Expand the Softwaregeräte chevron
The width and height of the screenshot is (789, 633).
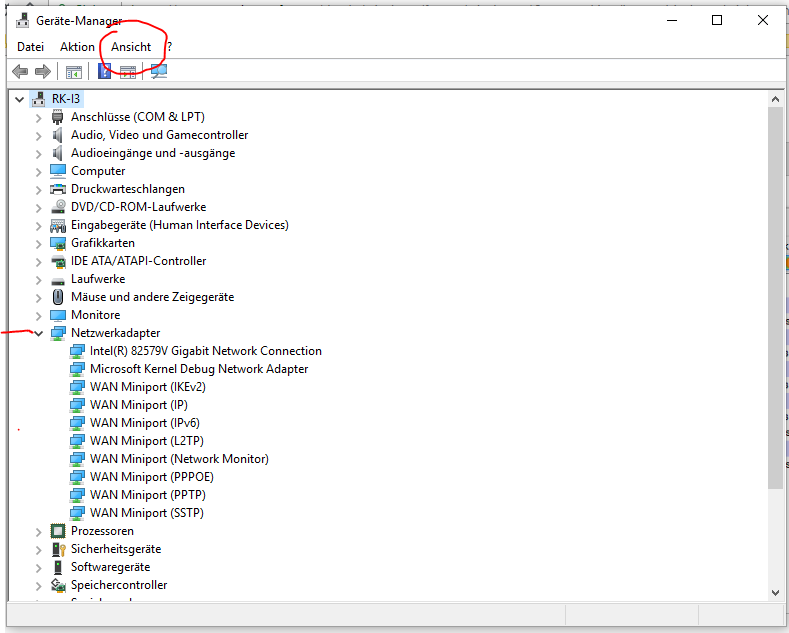click(x=39, y=569)
